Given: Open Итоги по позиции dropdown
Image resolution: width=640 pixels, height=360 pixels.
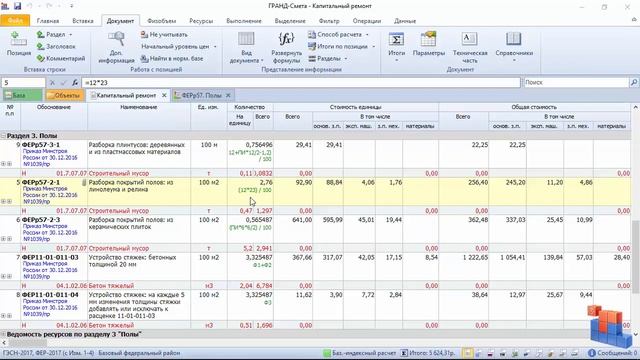Looking at the screenshot, I should [x=373, y=47].
